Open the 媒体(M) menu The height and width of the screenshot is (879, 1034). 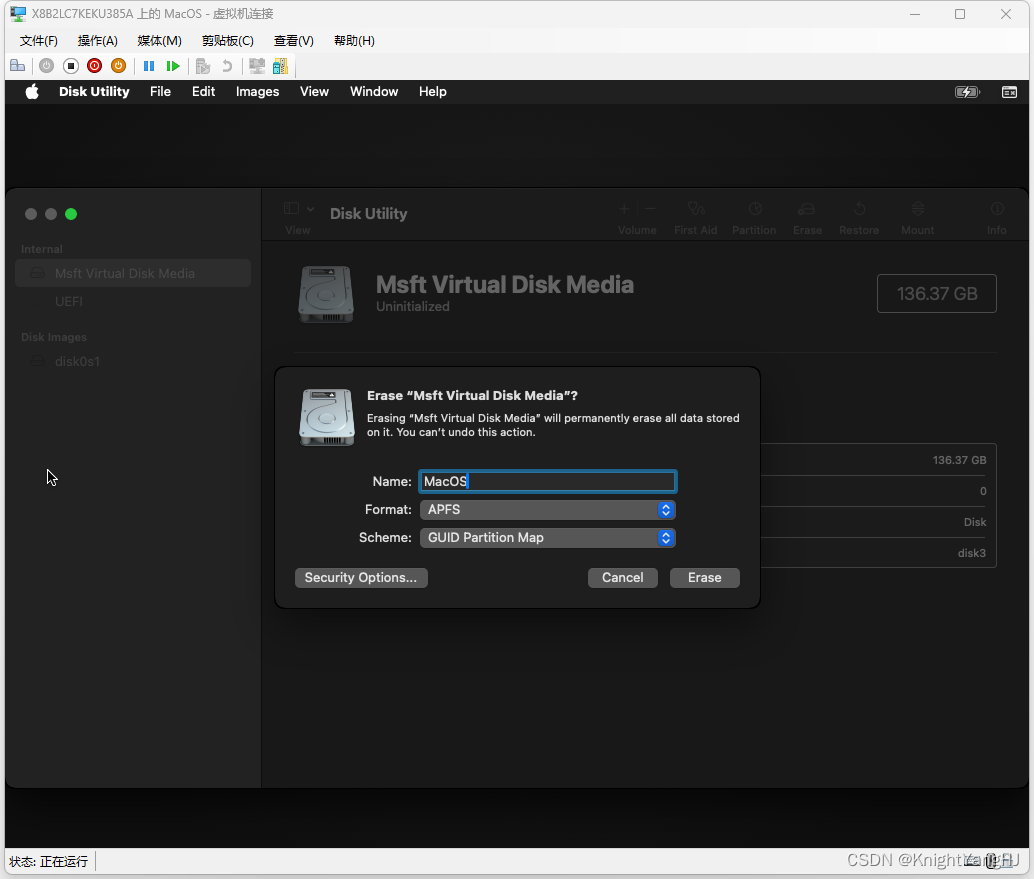point(160,41)
